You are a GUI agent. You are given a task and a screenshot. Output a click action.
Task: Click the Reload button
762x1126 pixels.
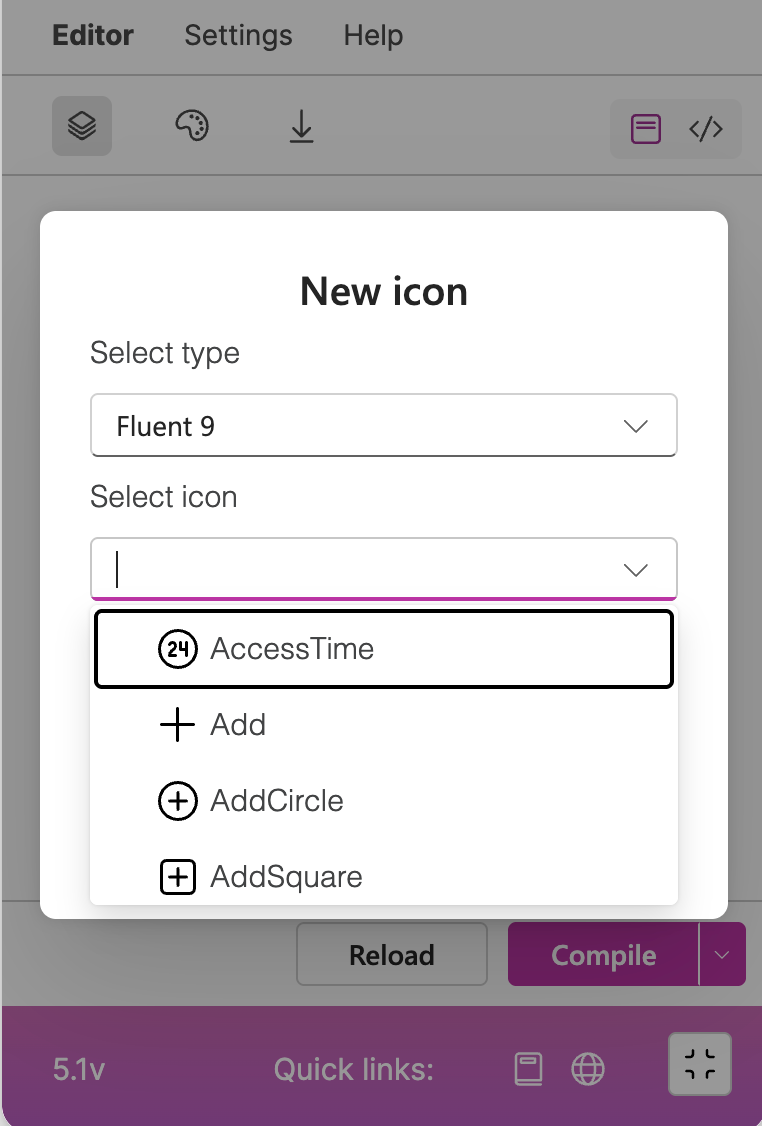[x=392, y=954]
